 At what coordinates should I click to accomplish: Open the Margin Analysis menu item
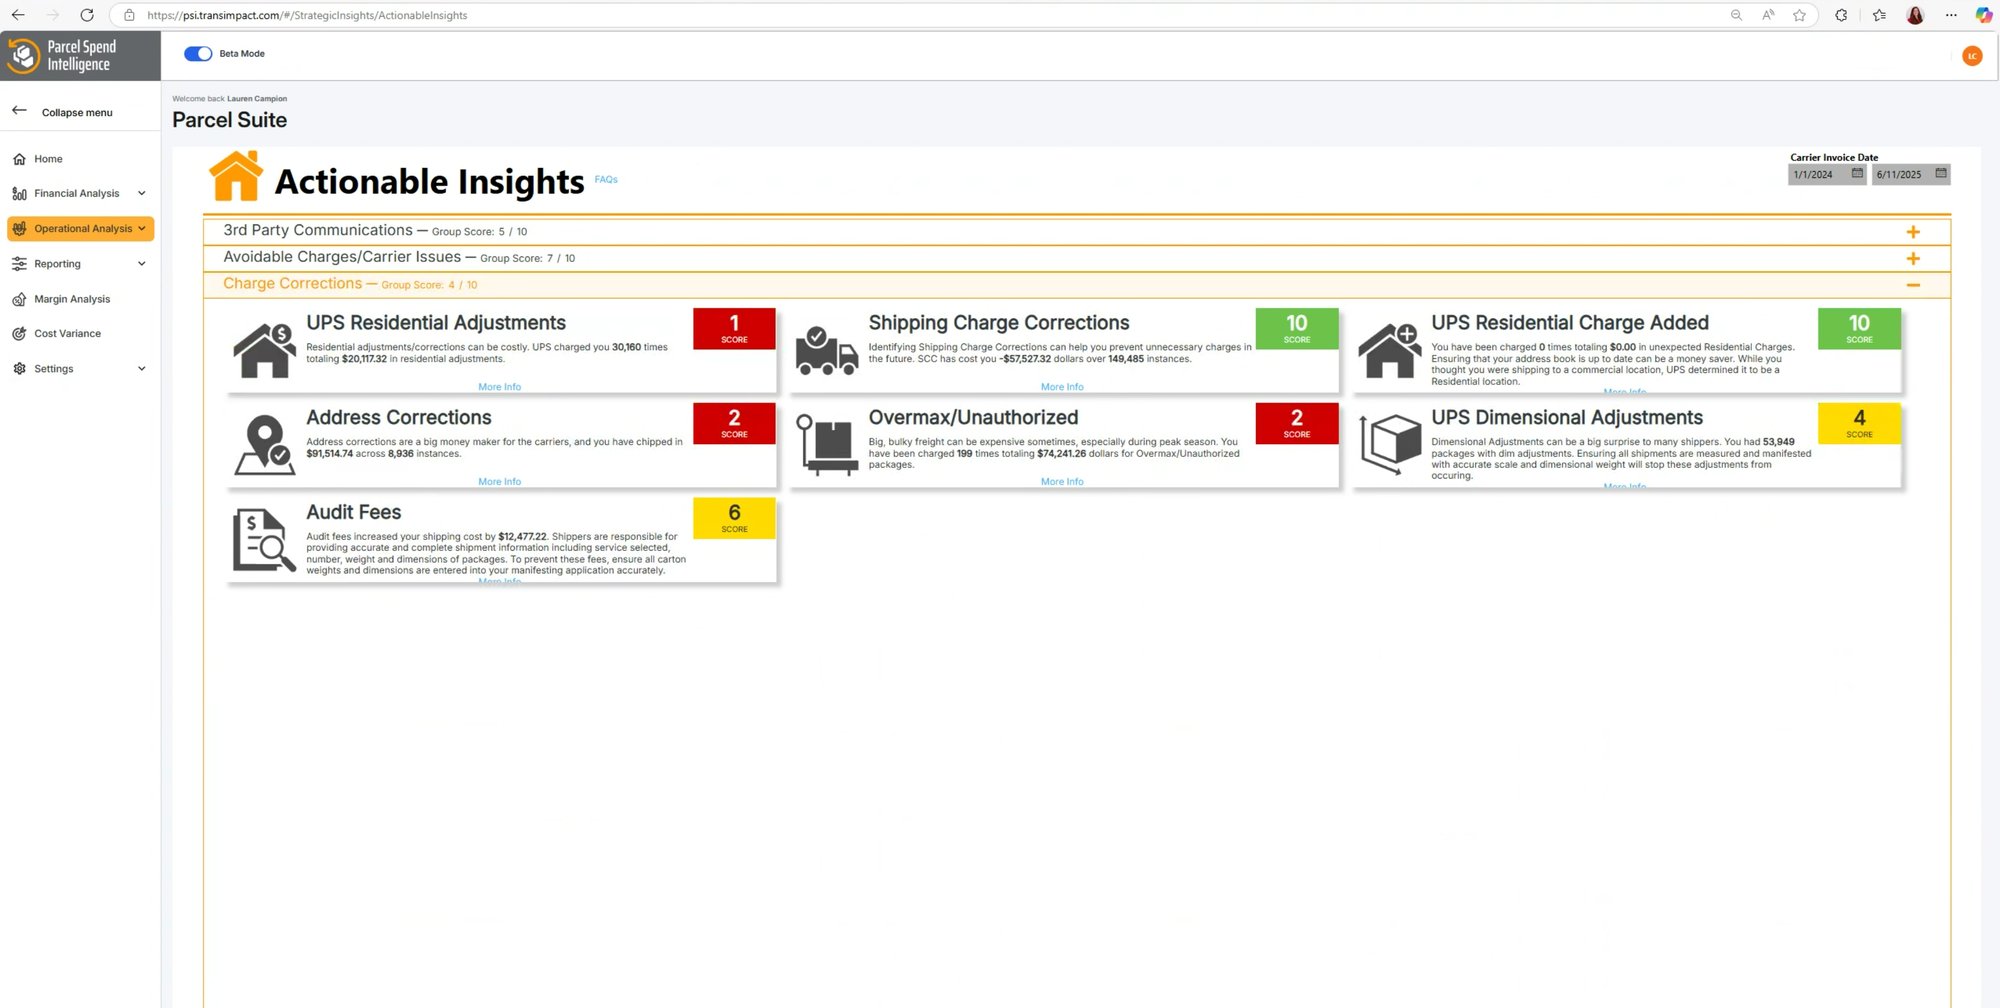[x=80, y=299]
